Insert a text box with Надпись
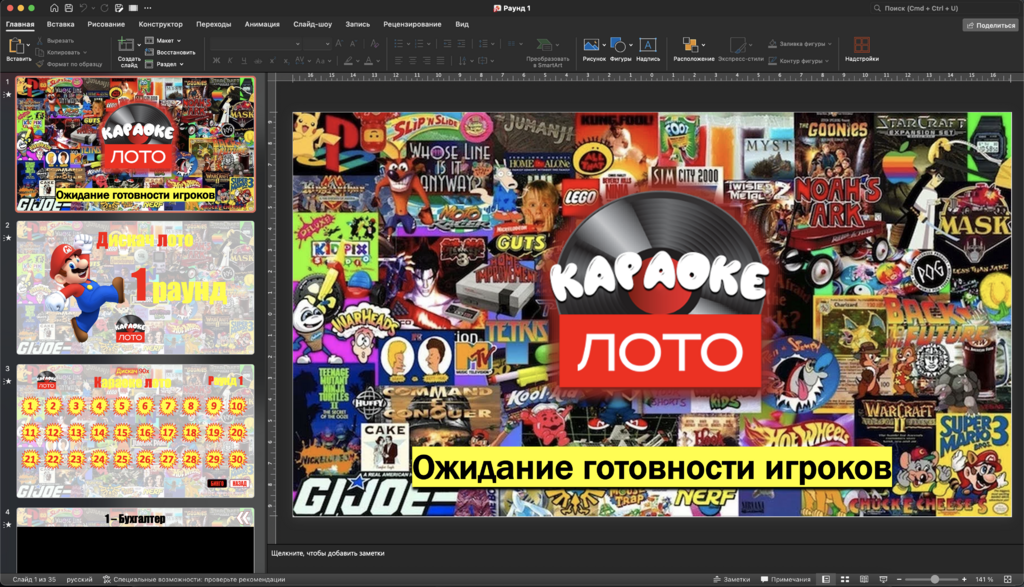The image size is (1024, 587). 647,44
